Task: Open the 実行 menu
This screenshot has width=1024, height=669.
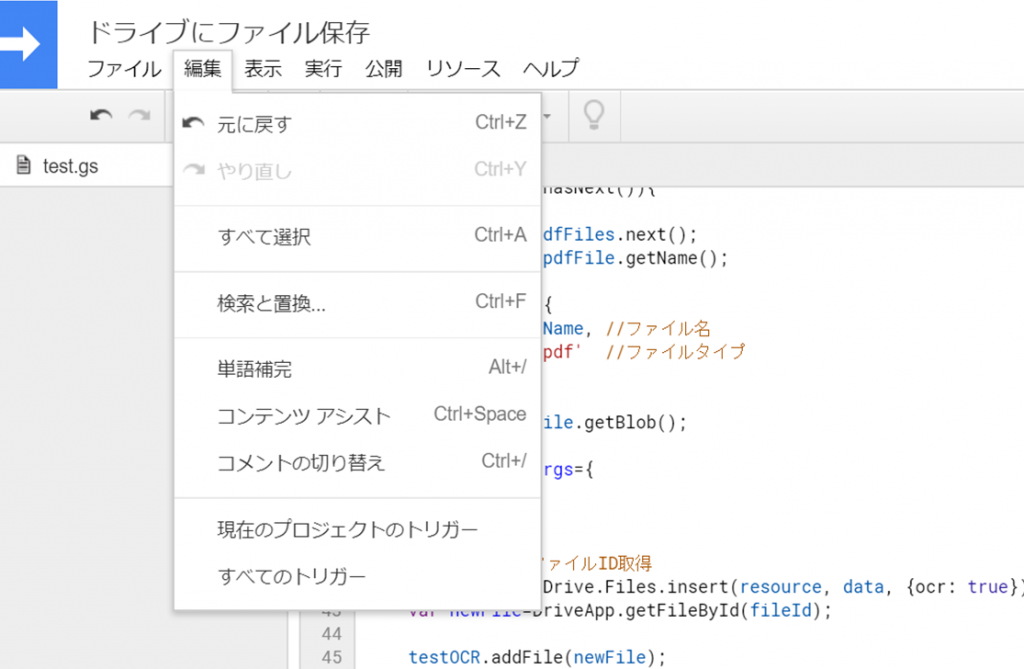Action: click(x=323, y=69)
